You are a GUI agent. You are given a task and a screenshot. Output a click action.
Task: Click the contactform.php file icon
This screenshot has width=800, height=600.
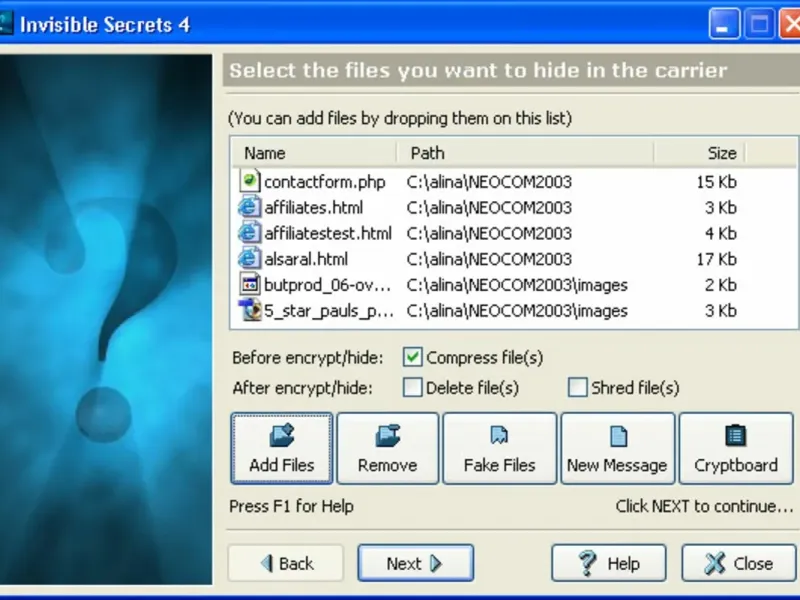tap(249, 182)
